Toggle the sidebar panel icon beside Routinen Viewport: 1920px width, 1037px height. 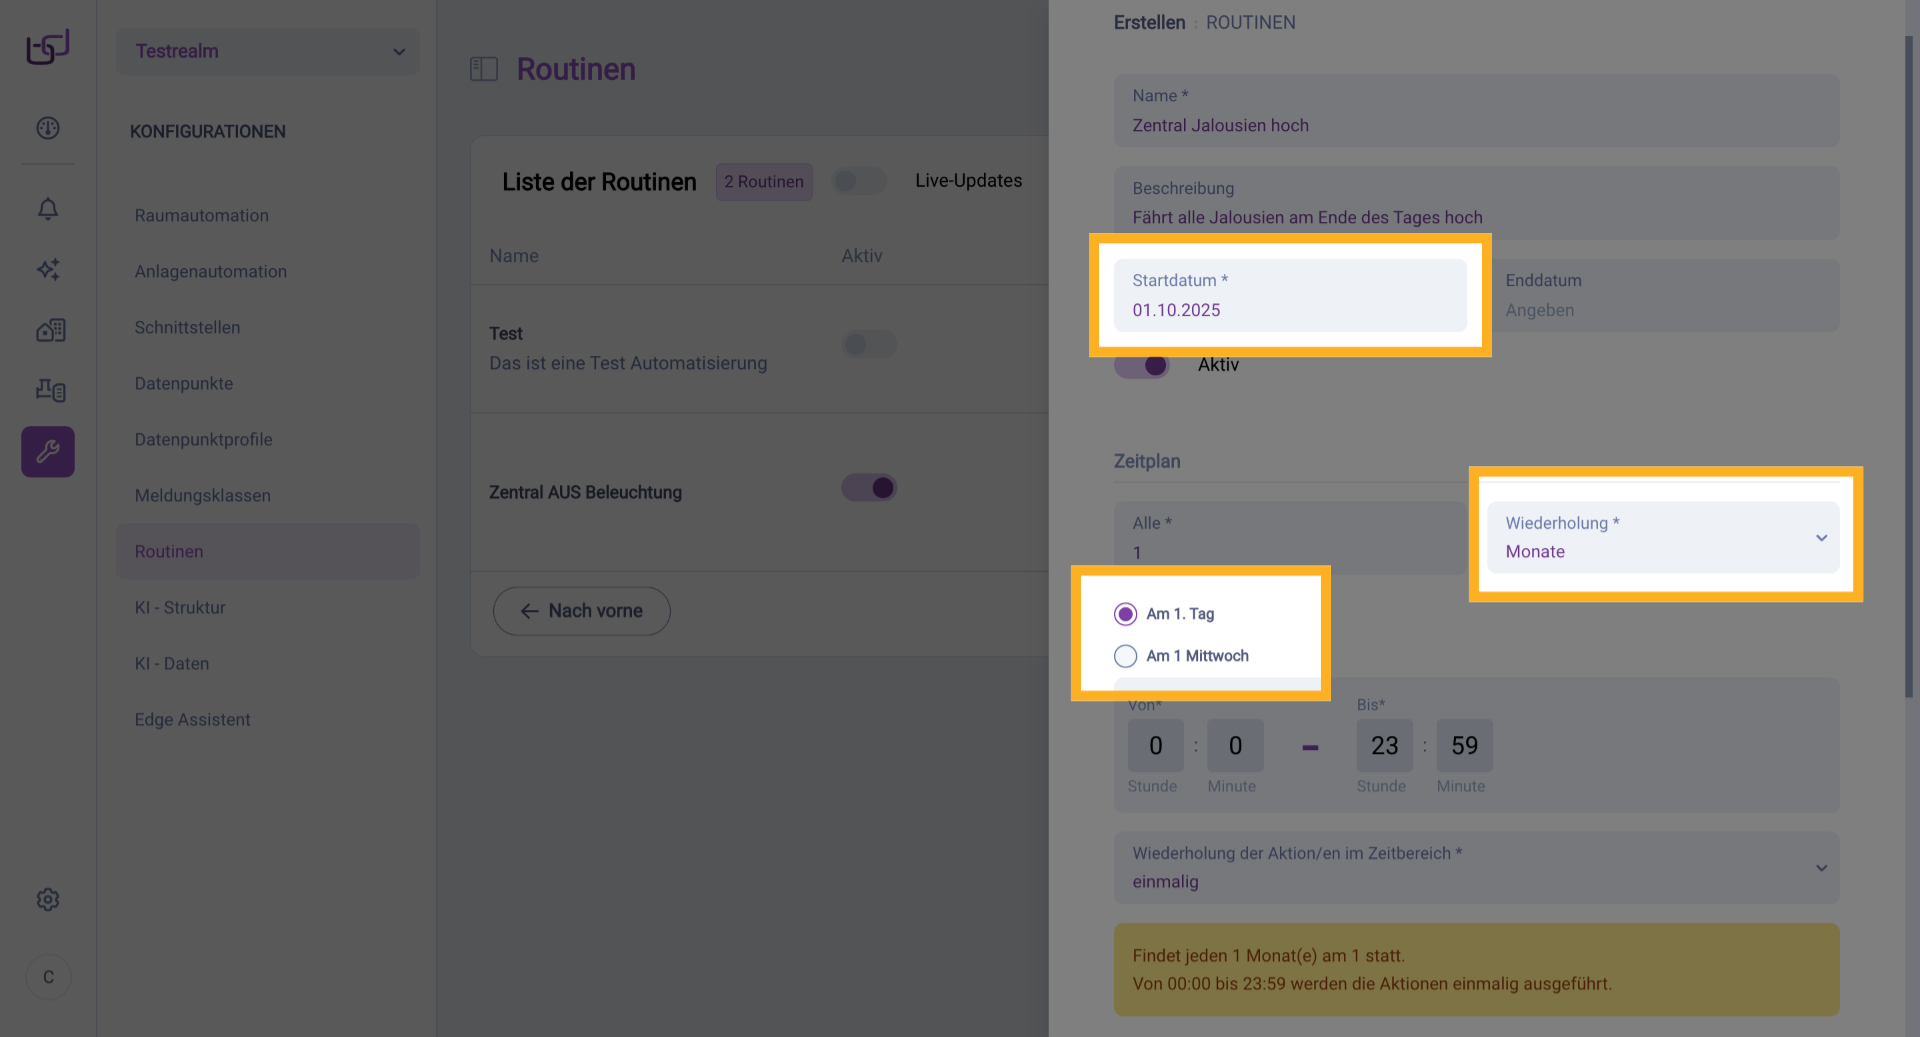click(x=484, y=69)
